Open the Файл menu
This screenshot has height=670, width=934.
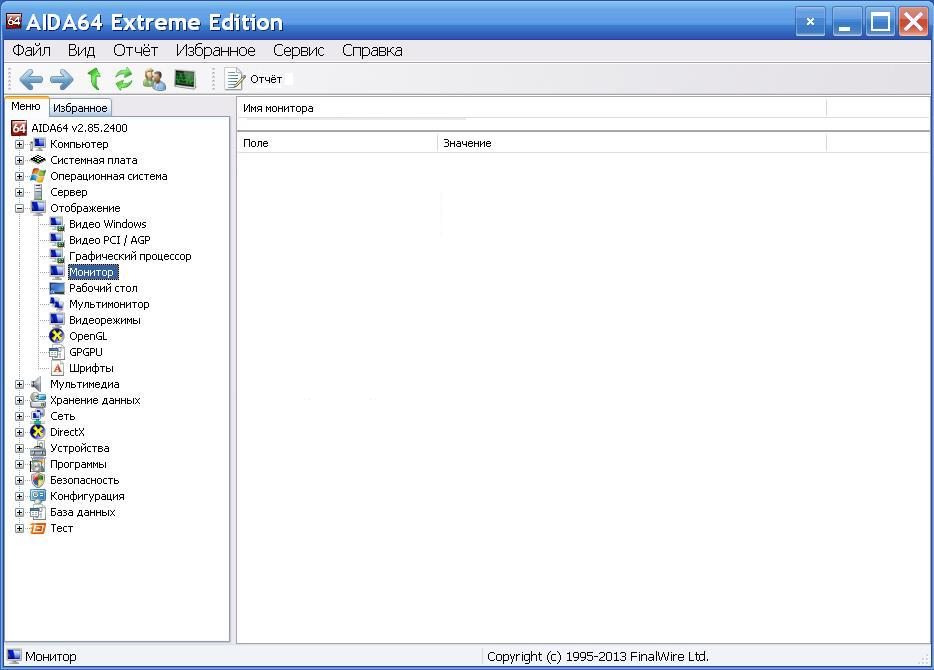32,51
